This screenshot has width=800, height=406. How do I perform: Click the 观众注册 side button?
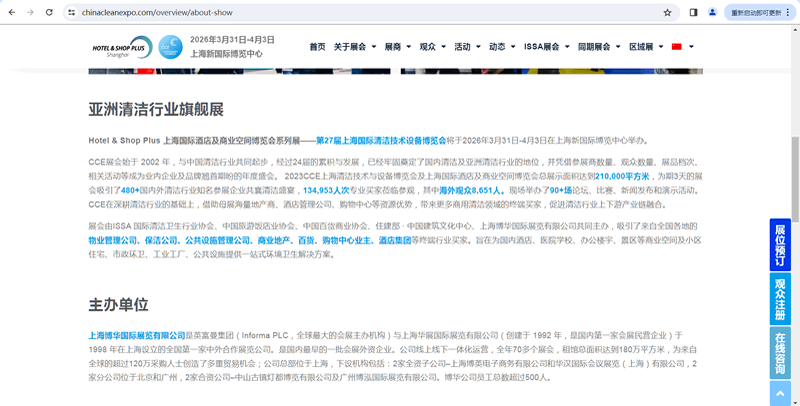pos(781,298)
